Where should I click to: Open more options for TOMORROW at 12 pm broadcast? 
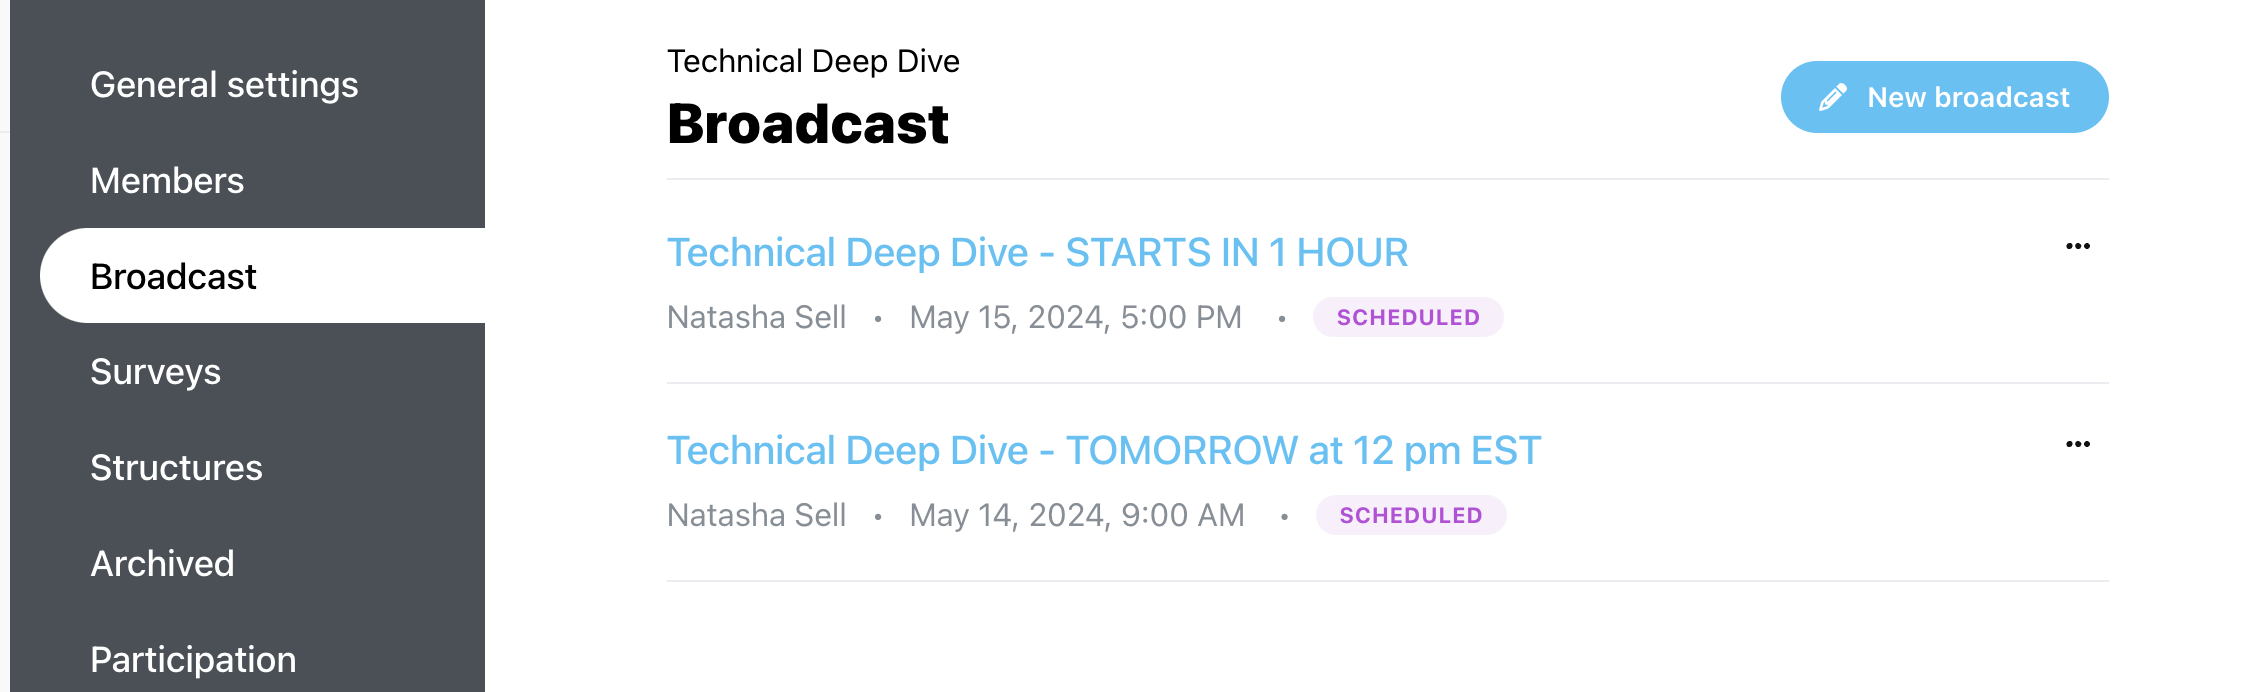click(2078, 444)
